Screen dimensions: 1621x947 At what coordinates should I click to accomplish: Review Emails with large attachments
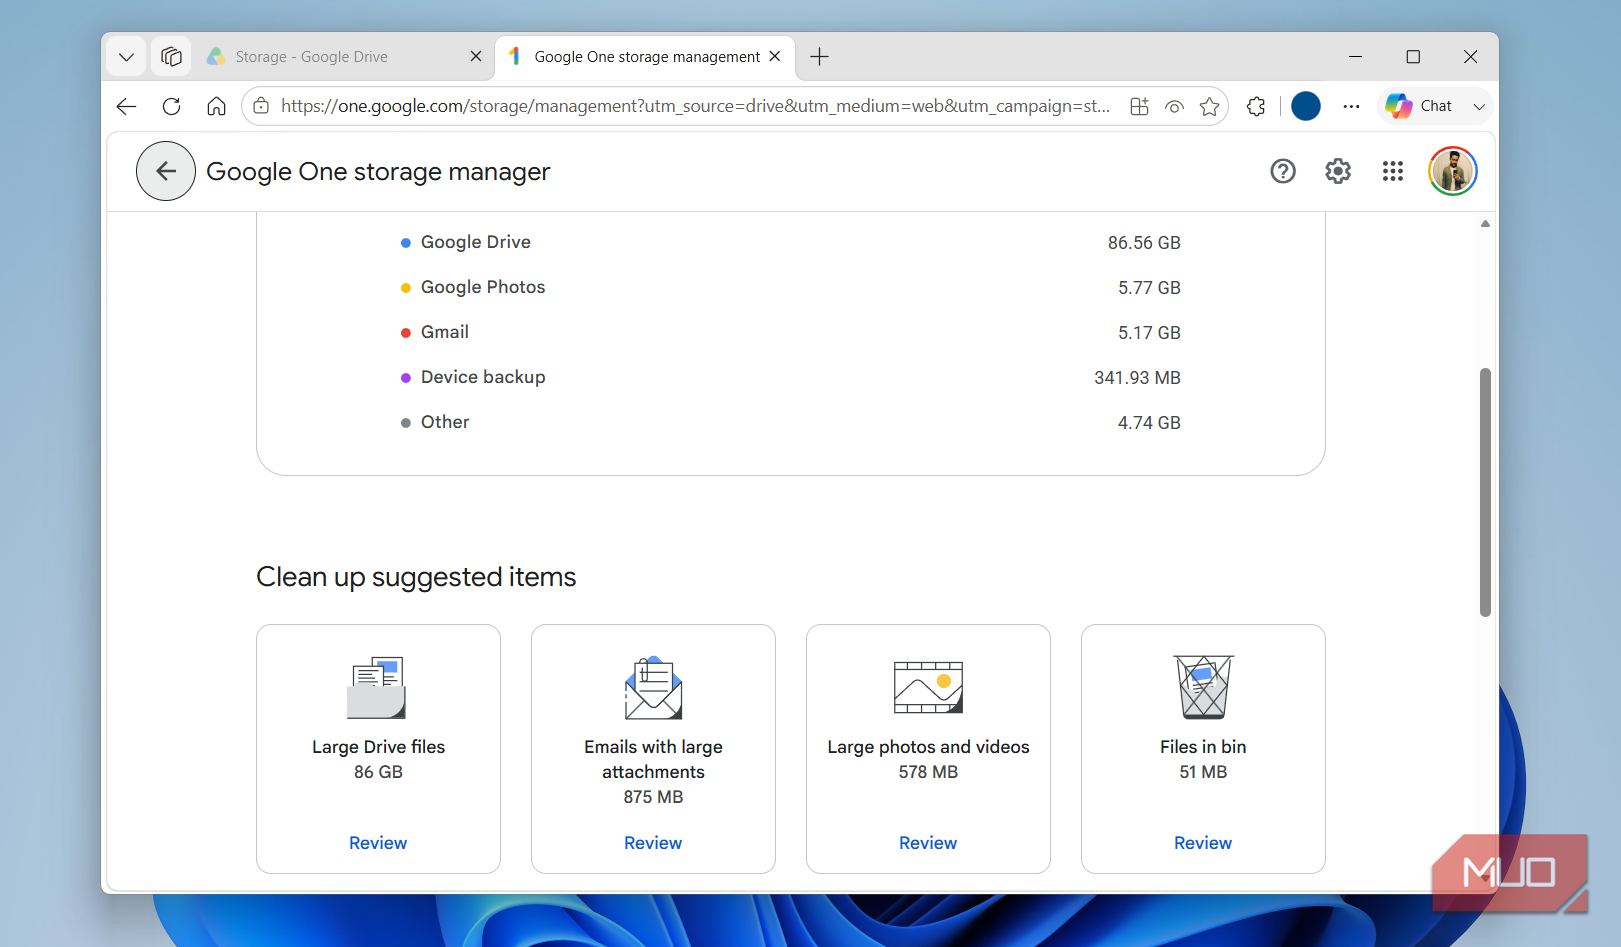tap(653, 843)
